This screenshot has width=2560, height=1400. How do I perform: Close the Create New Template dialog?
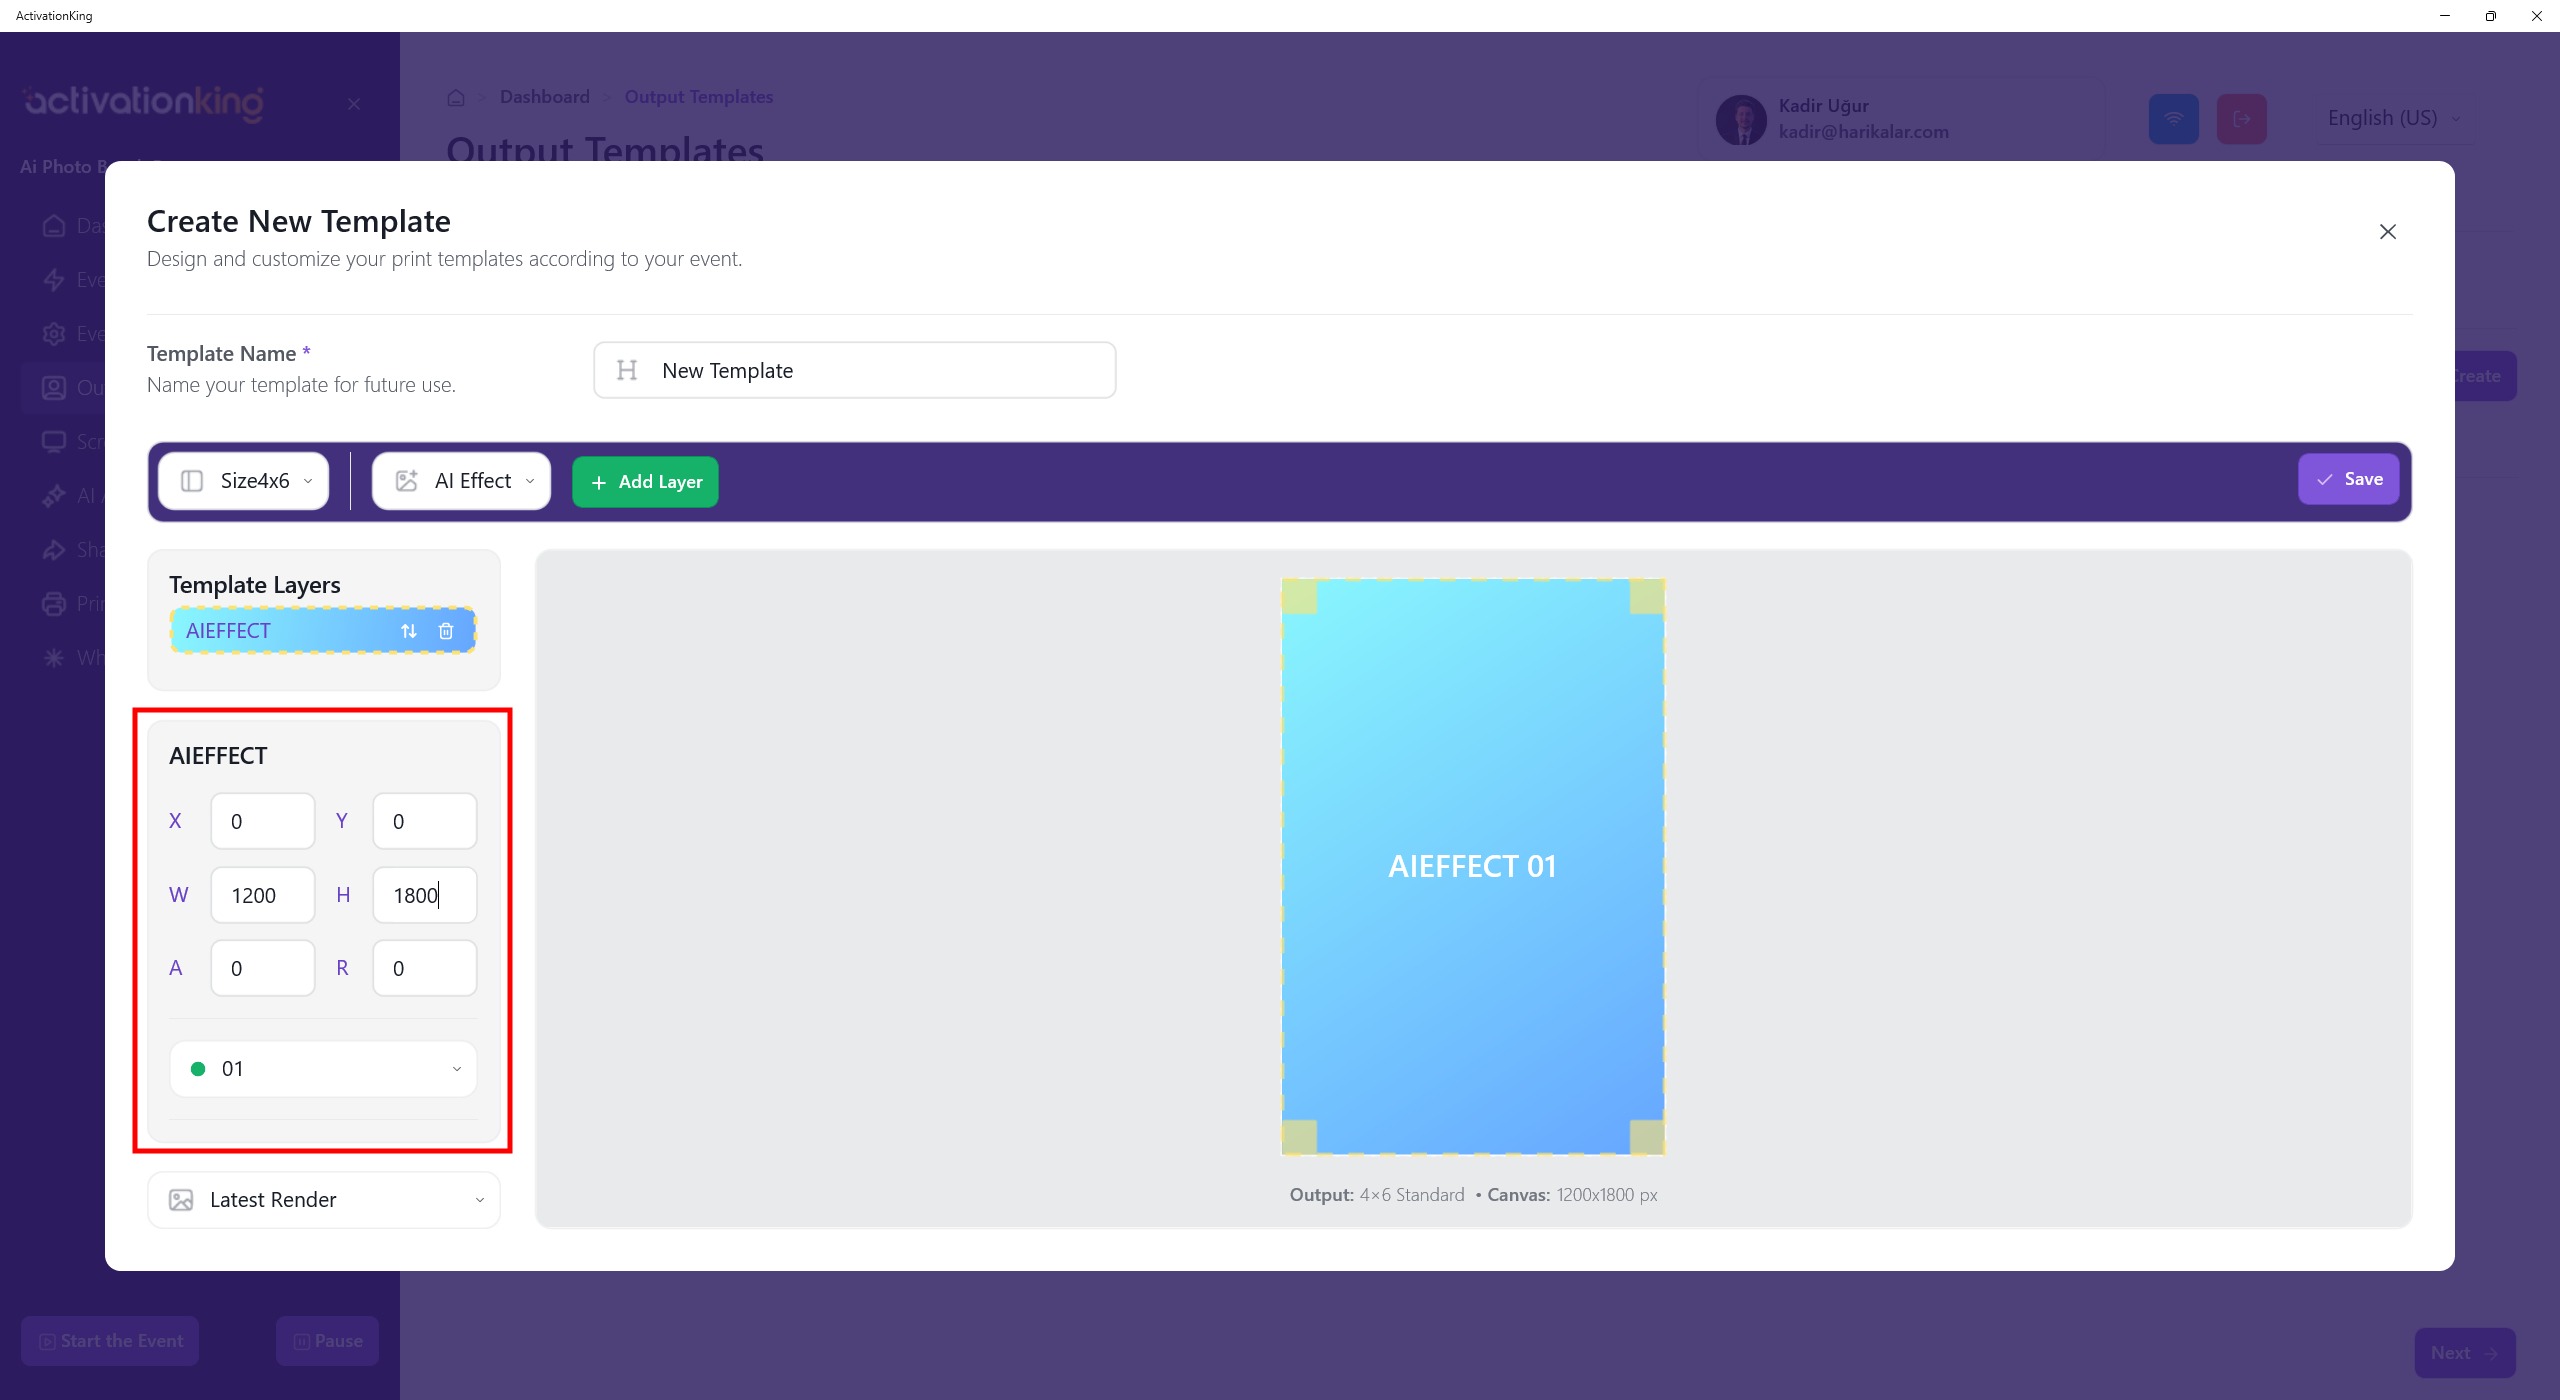pos(2387,232)
